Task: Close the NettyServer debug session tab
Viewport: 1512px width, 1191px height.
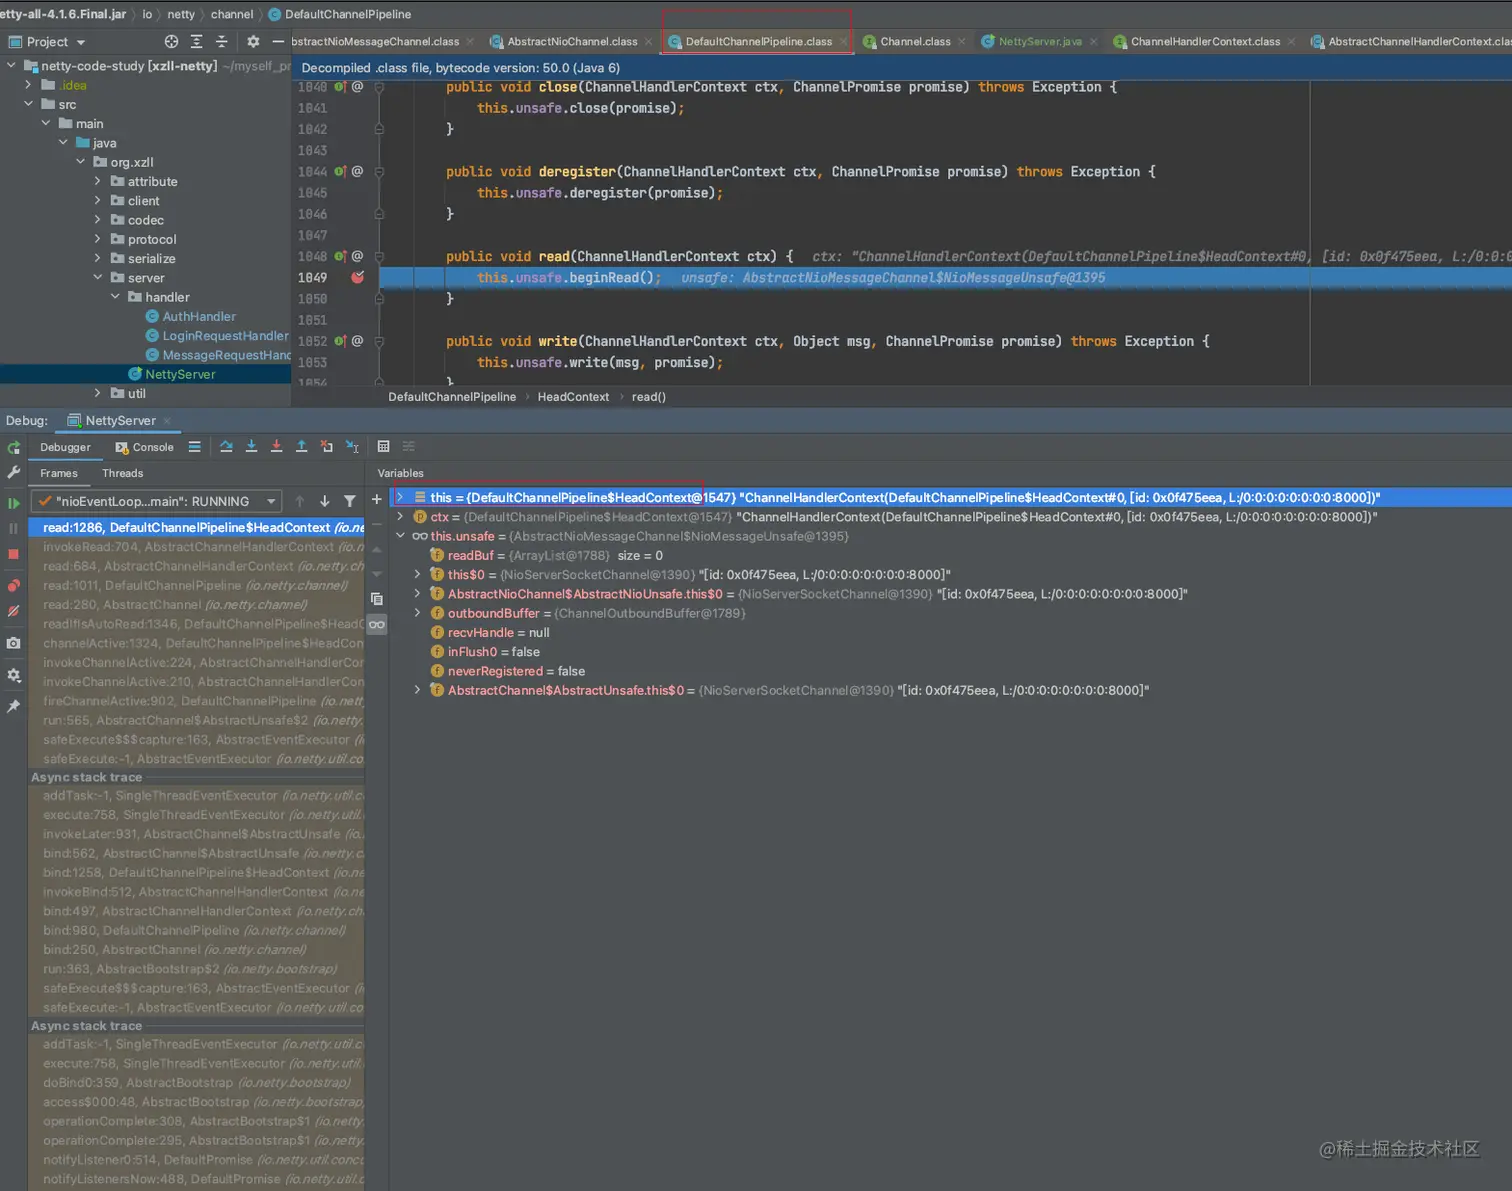Action: click(x=167, y=421)
